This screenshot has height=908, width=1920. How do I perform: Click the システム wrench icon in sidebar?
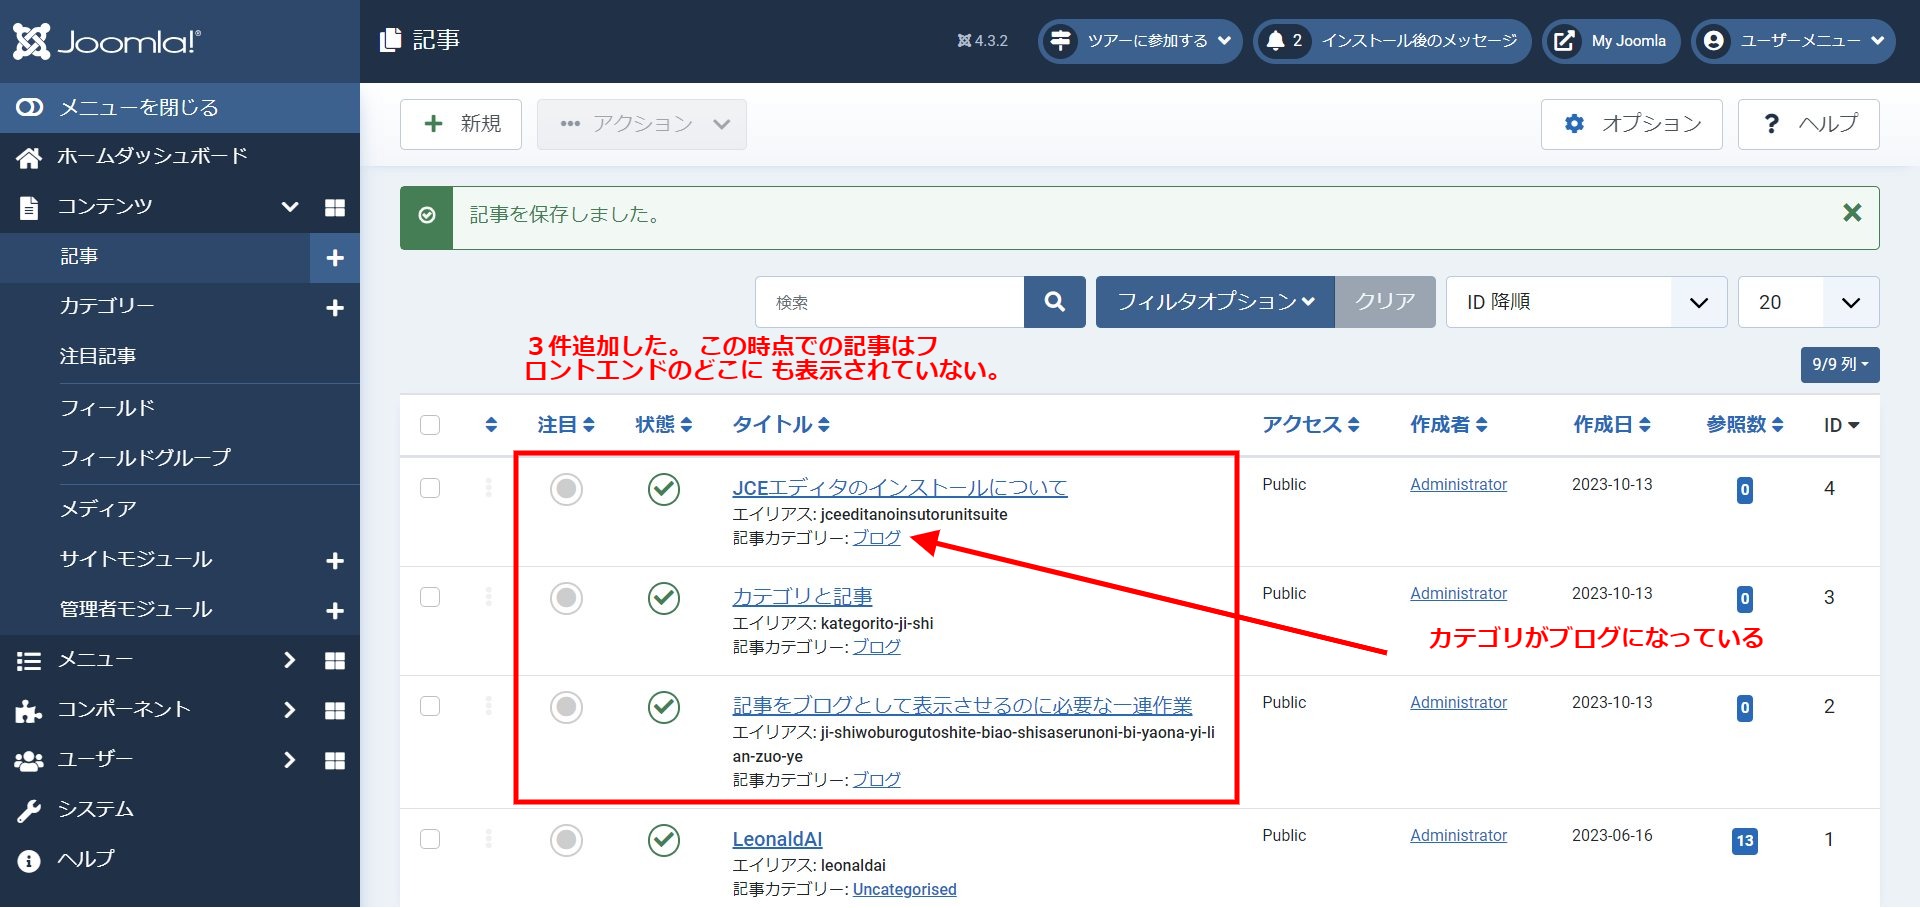30,809
